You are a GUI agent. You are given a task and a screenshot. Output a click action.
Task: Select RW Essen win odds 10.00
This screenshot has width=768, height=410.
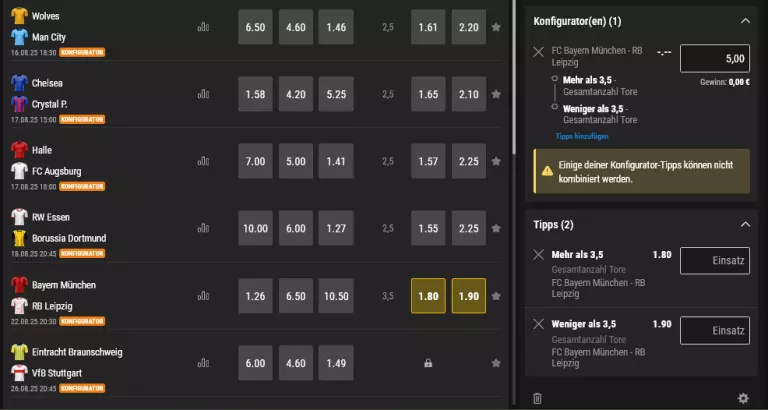point(255,228)
